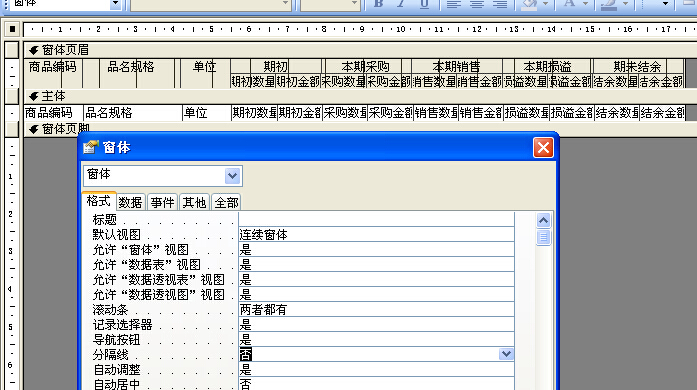Click the 允许“窗体”视图 property value

point(377,249)
